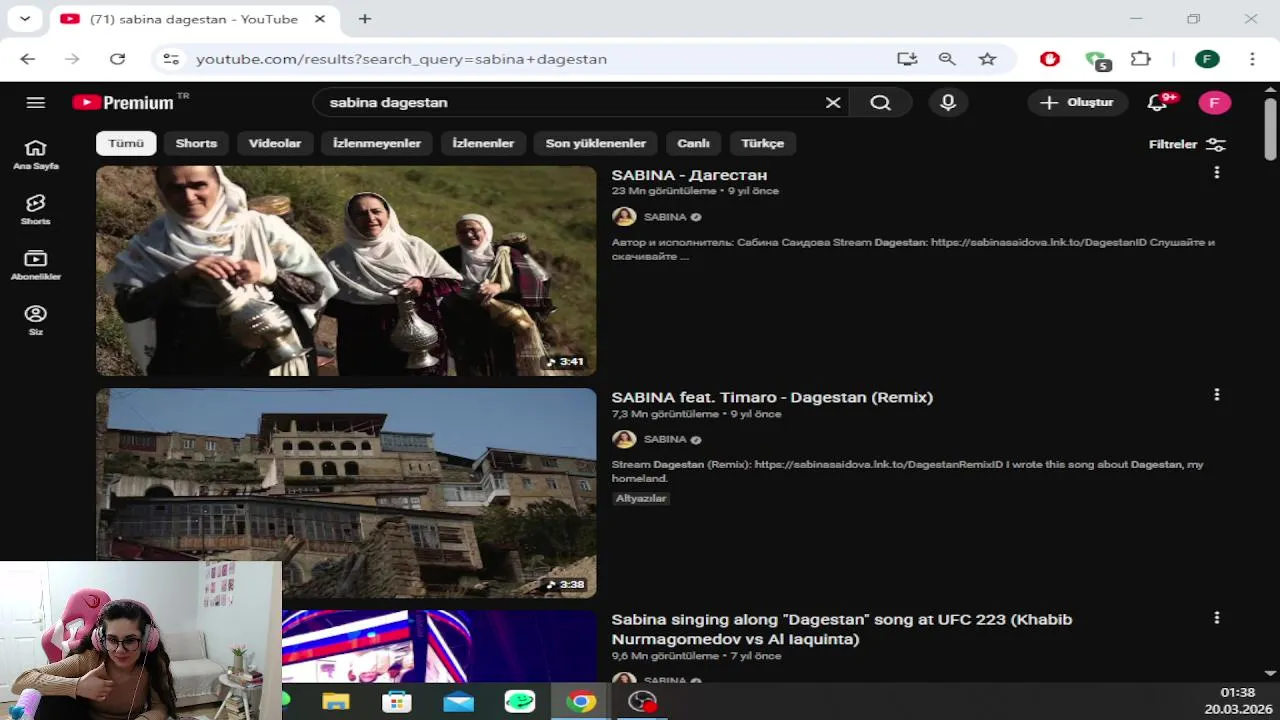Select the Son yüklenenler filter chip
1280x720 pixels.
(x=596, y=143)
